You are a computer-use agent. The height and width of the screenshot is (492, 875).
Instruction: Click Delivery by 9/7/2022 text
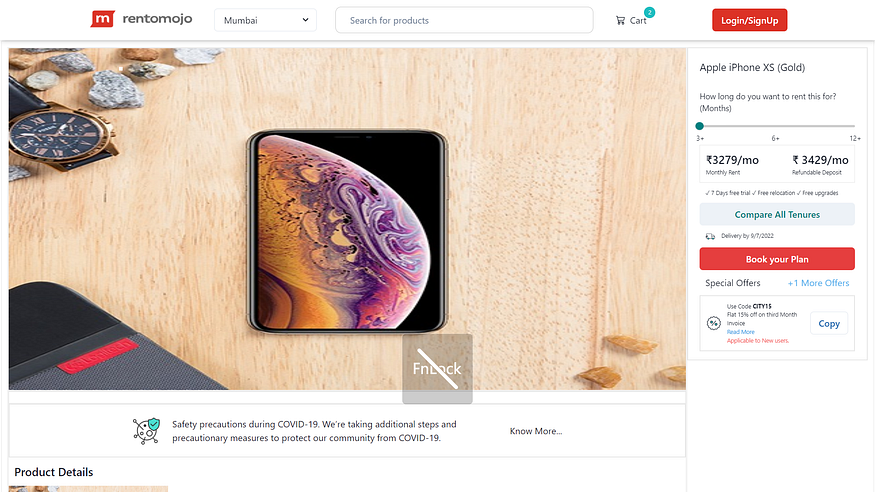747,236
